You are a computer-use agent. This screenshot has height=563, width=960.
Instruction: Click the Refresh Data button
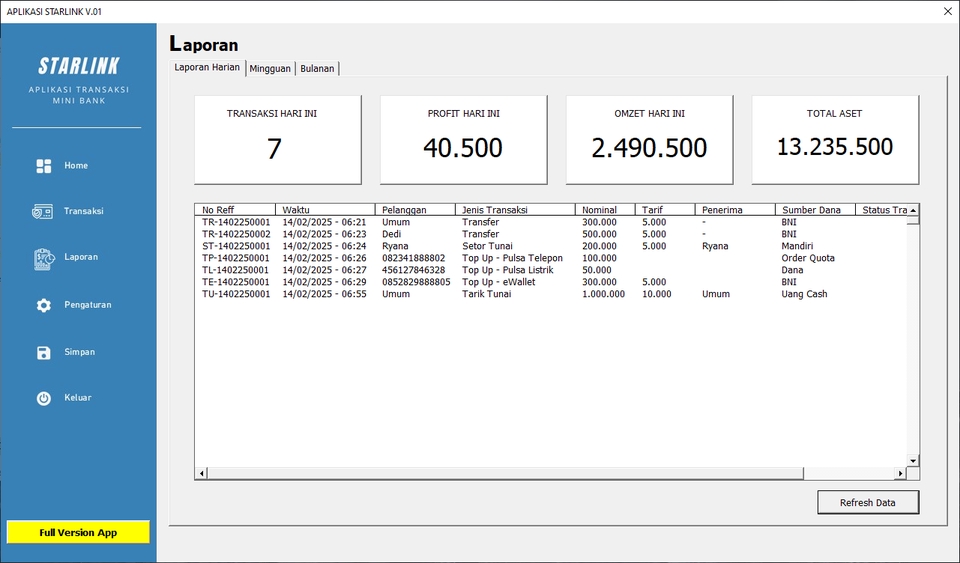coord(867,502)
